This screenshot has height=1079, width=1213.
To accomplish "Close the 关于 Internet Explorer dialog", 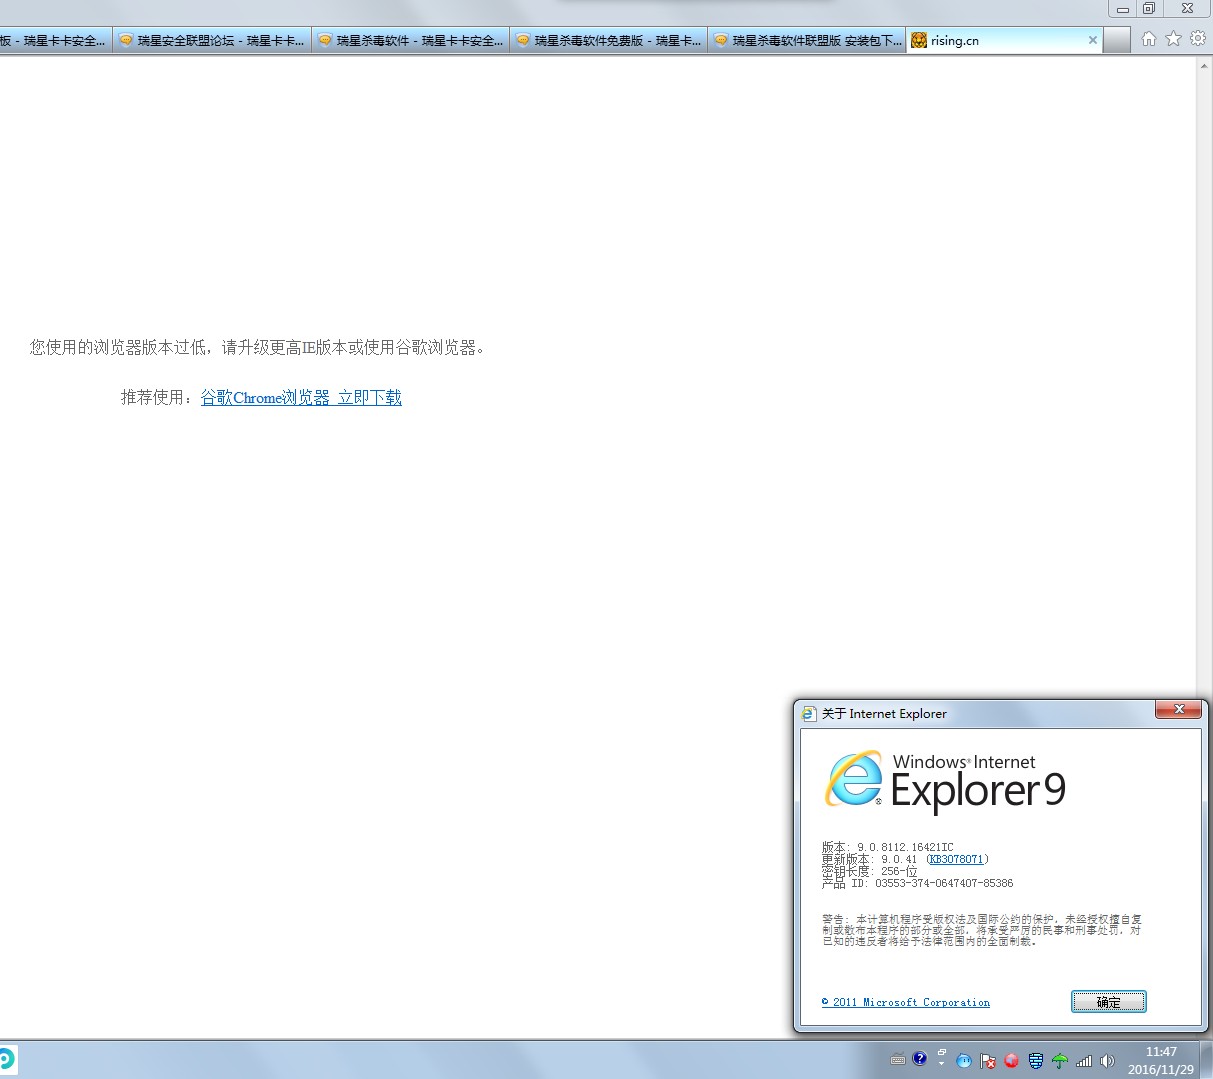I will coord(1178,709).
